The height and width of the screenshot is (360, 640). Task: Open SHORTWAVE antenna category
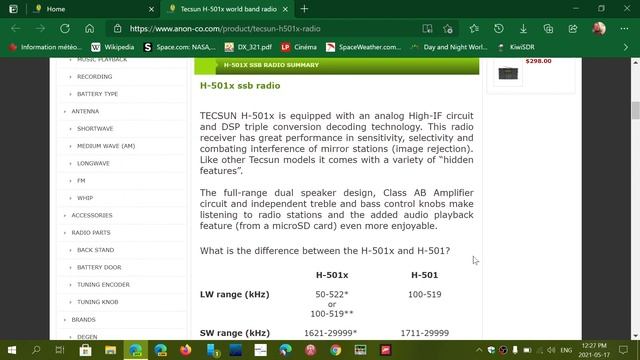95,129
